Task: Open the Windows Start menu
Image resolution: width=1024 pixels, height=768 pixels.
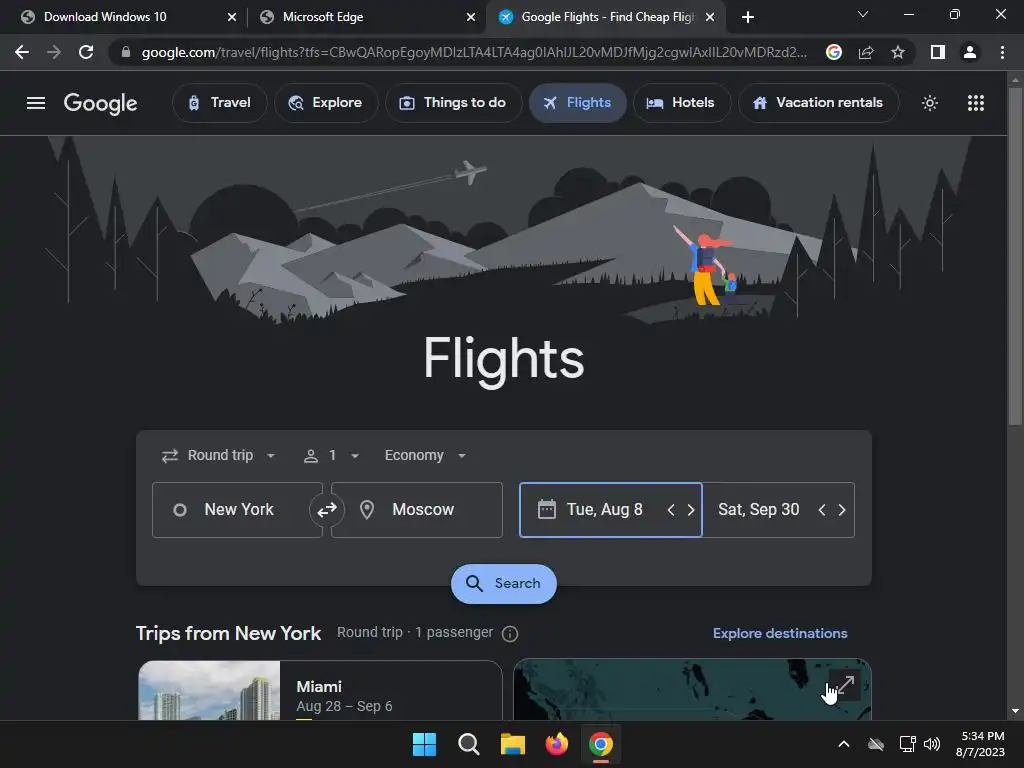Action: (424, 744)
